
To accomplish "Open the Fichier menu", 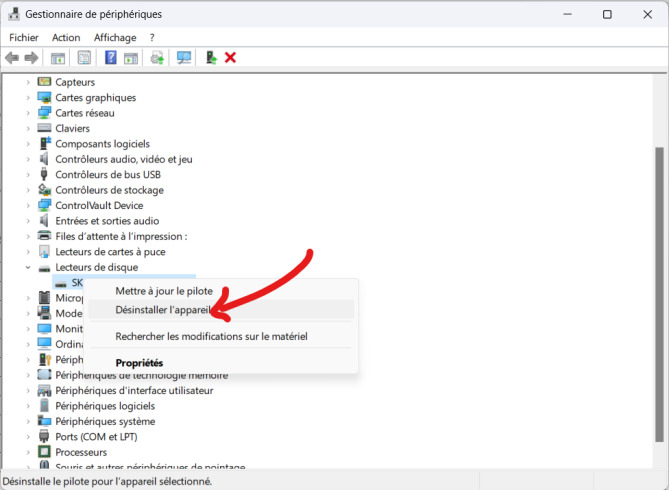I will [x=23, y=37].
